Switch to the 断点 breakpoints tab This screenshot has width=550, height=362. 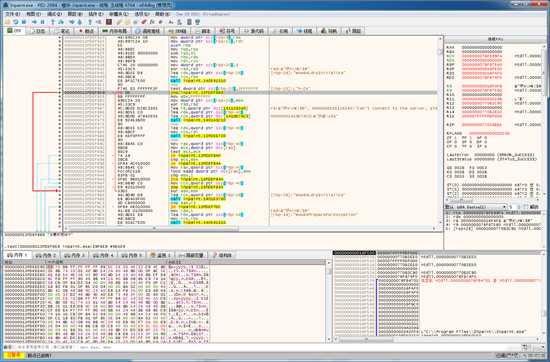click(x=87, y=31)
